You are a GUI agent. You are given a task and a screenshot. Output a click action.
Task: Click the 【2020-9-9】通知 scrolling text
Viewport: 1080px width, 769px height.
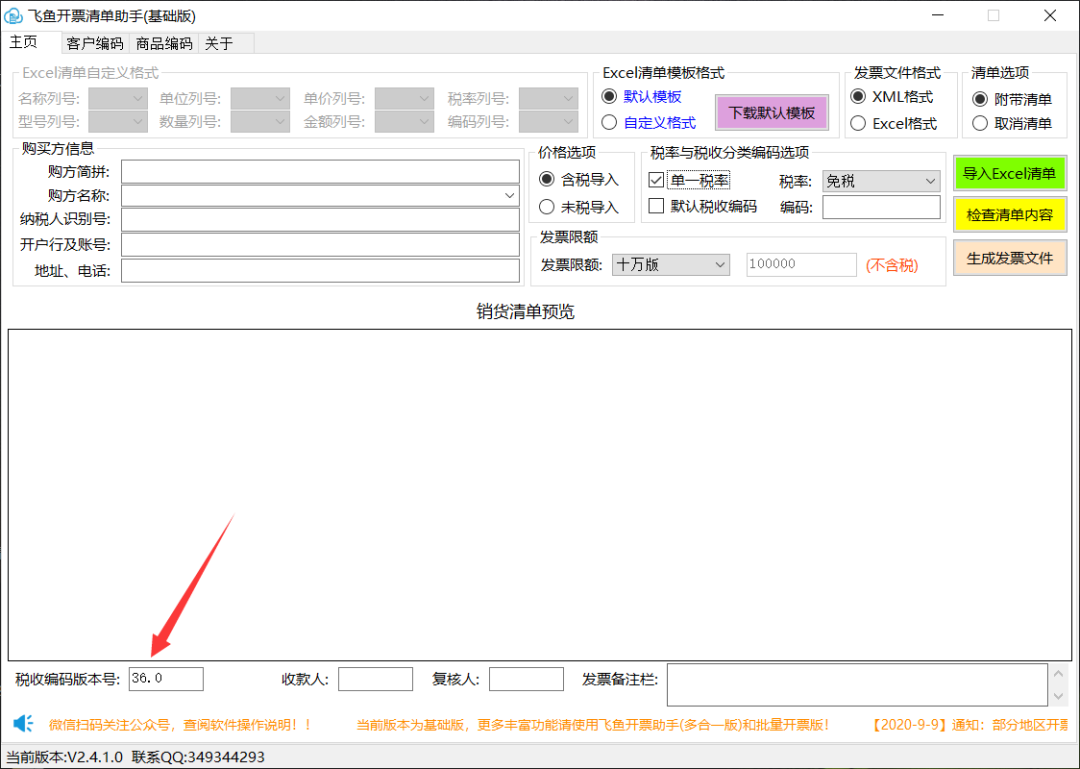[970, 725]
